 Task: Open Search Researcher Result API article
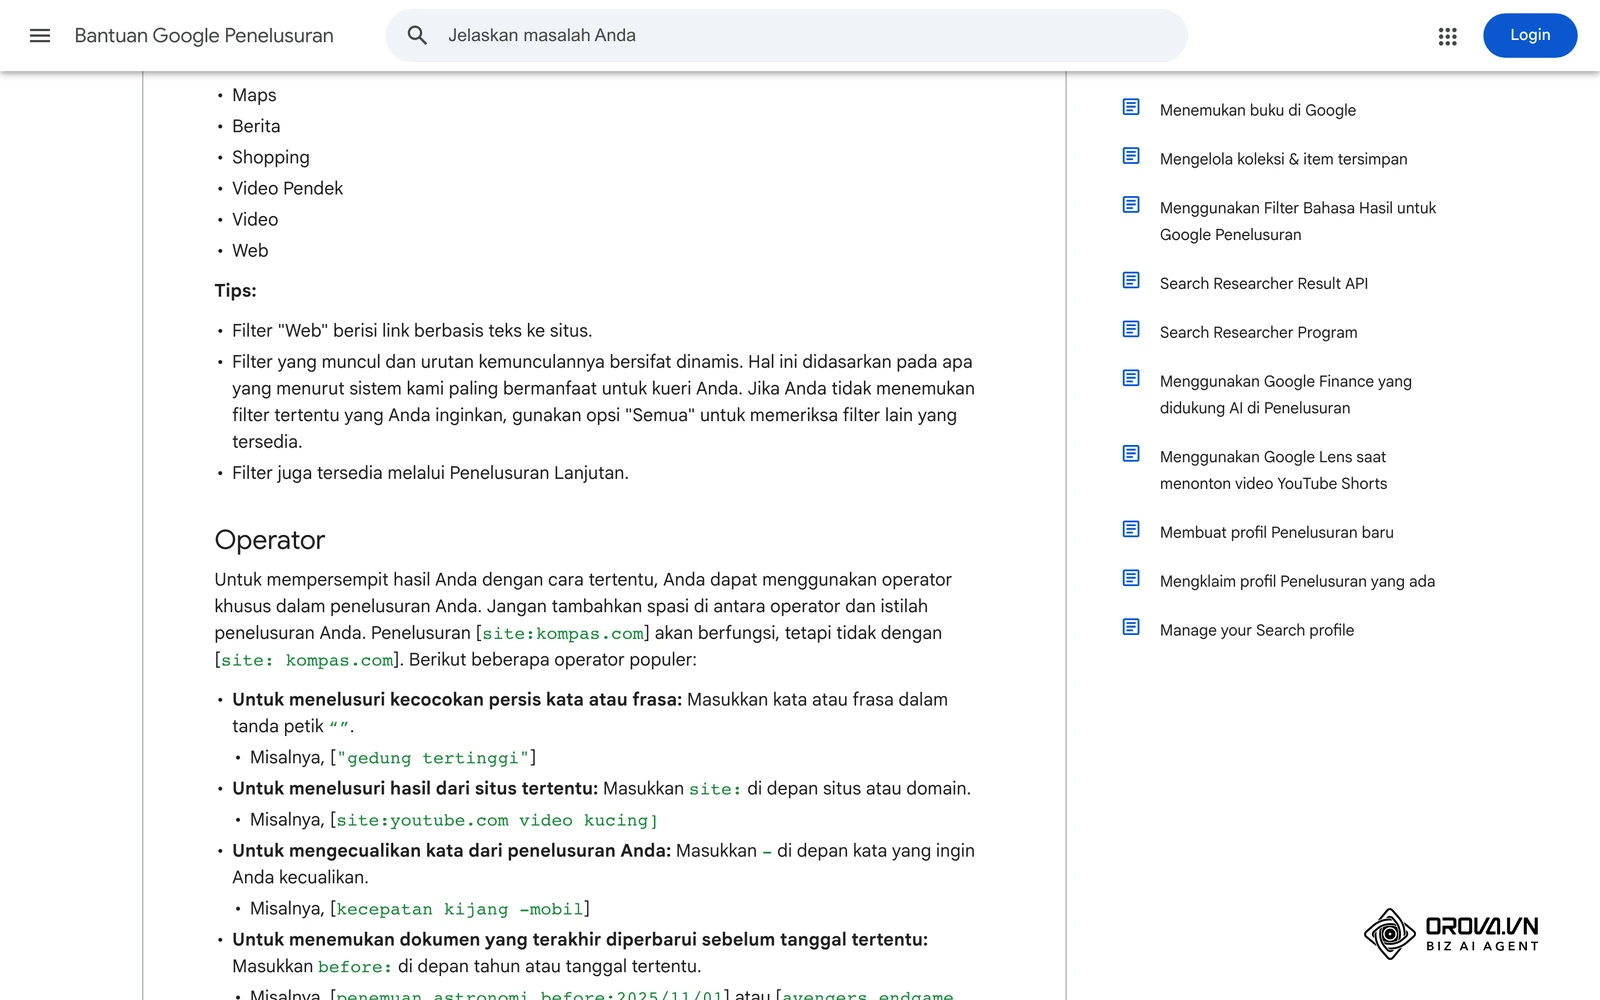(x=1264, y=284)
